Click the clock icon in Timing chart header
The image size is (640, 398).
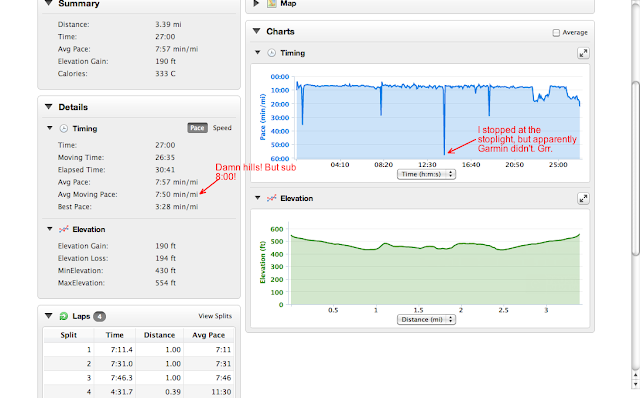click(x=271, y=53)
